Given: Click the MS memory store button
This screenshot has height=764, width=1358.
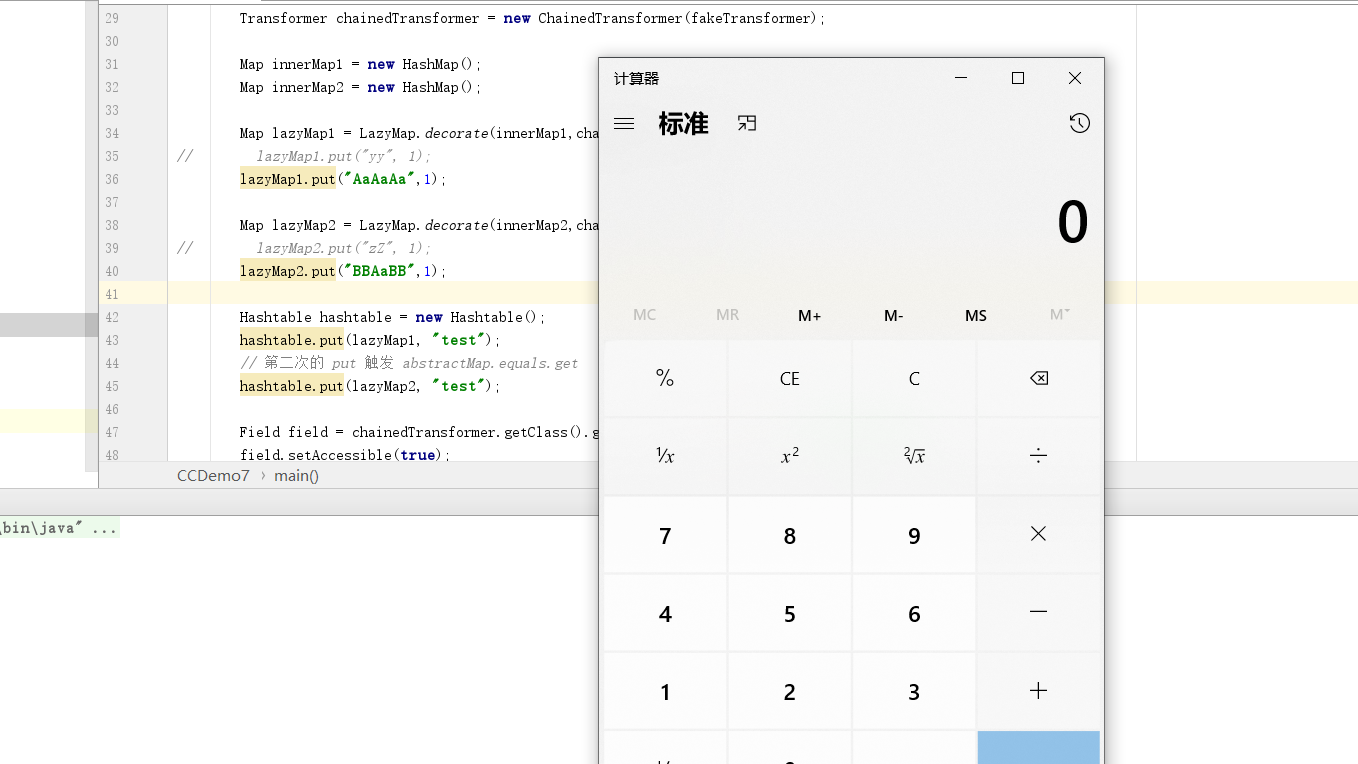Looking at the screenshot, I should coord(975,315).
